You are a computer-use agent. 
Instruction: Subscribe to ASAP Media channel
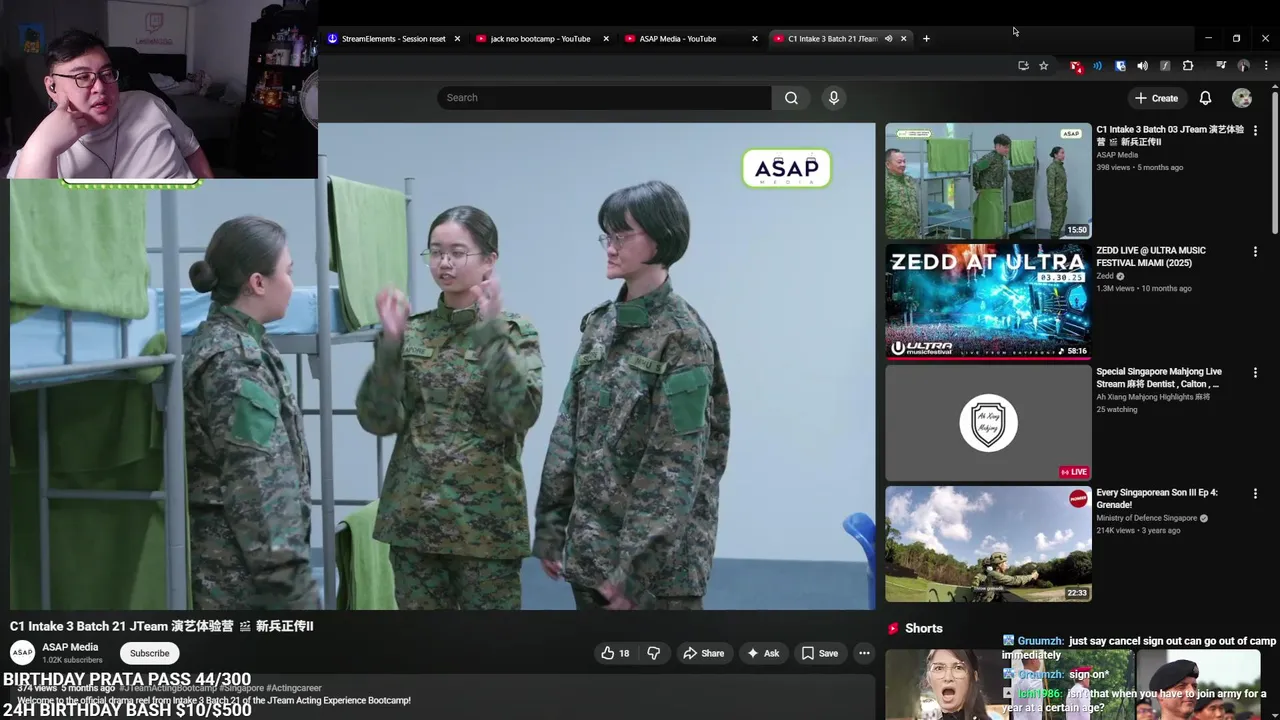[x=149, y=653]
